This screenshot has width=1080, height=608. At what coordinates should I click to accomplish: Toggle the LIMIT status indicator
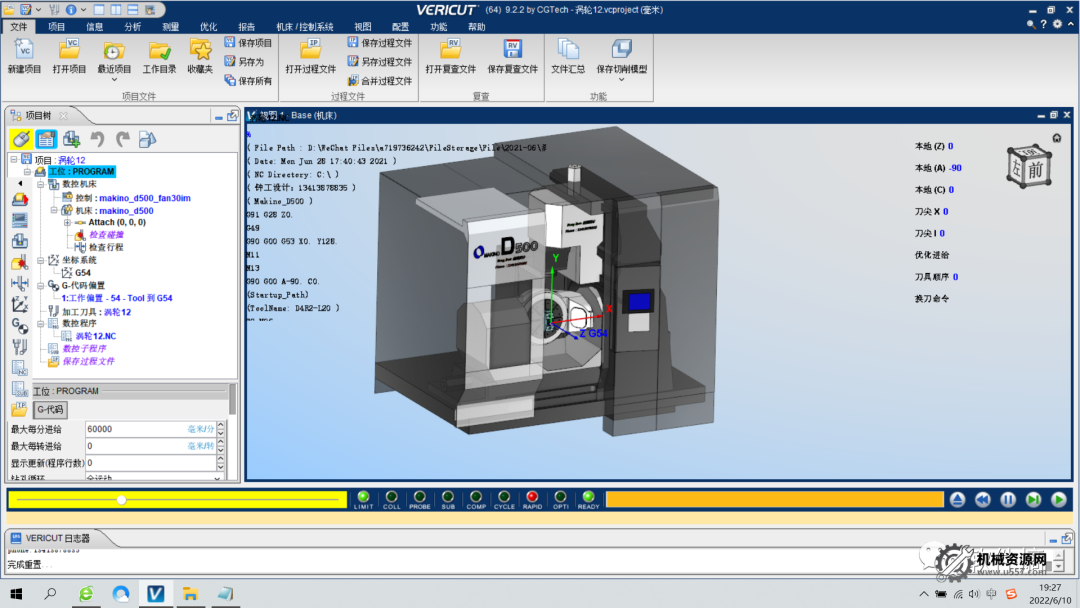coord(364,496)
